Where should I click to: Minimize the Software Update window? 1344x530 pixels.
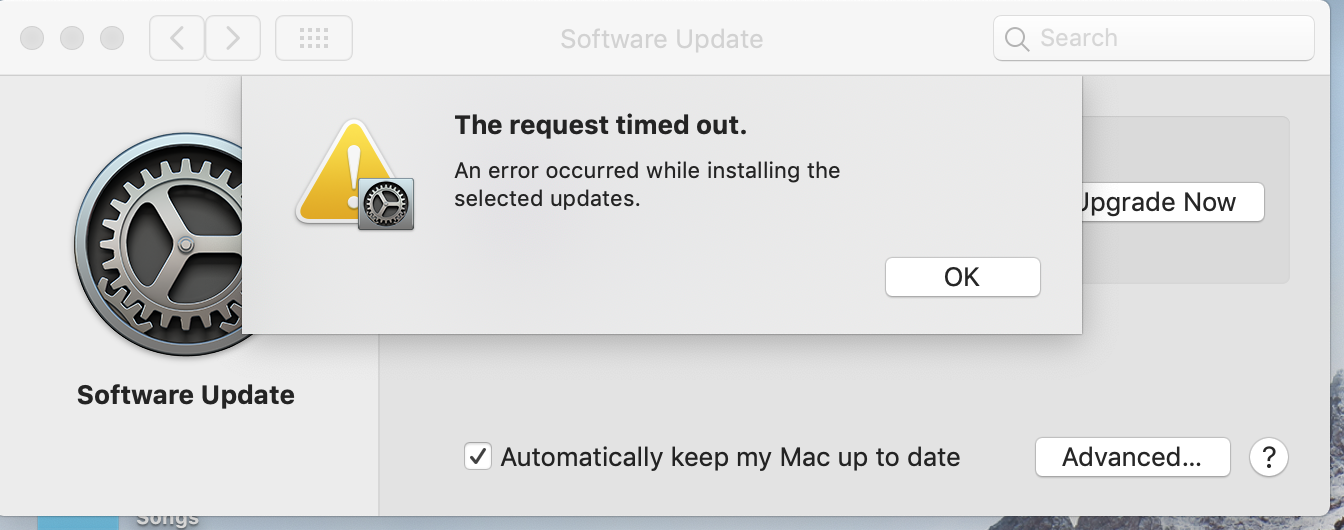[x=72, y=38]
